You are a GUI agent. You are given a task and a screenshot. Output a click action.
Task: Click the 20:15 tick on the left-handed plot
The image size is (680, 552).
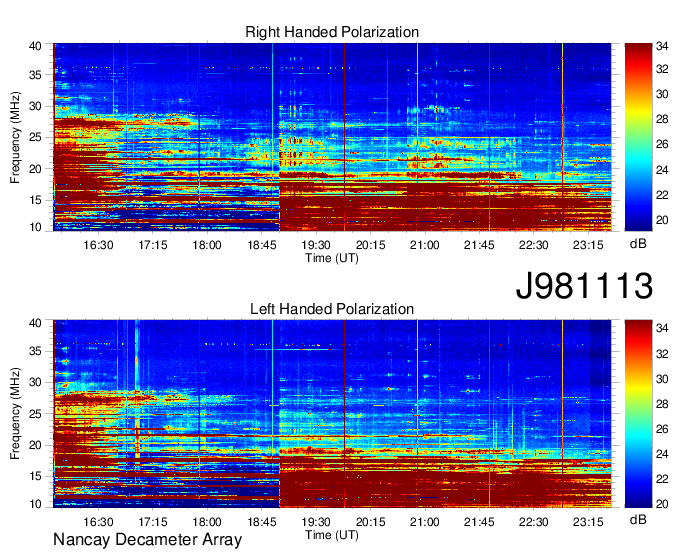[370, 522]
